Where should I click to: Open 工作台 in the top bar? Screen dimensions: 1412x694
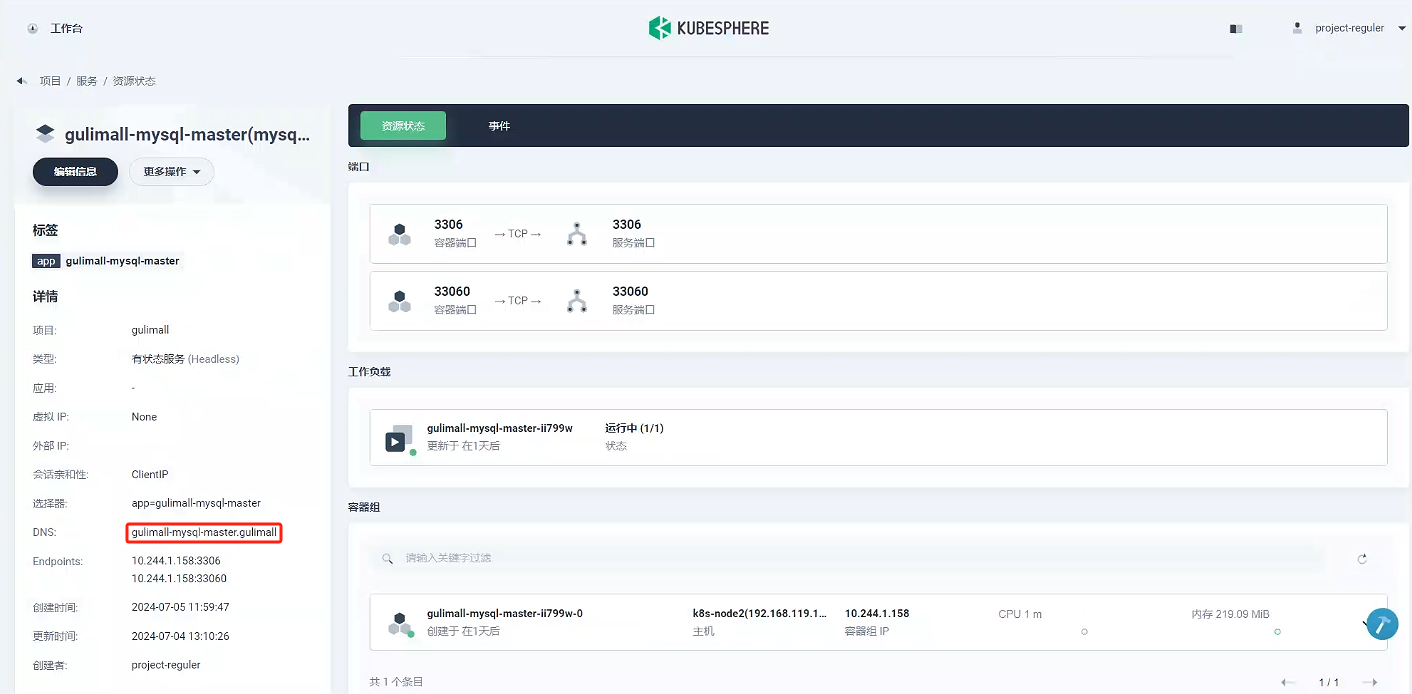66,28
